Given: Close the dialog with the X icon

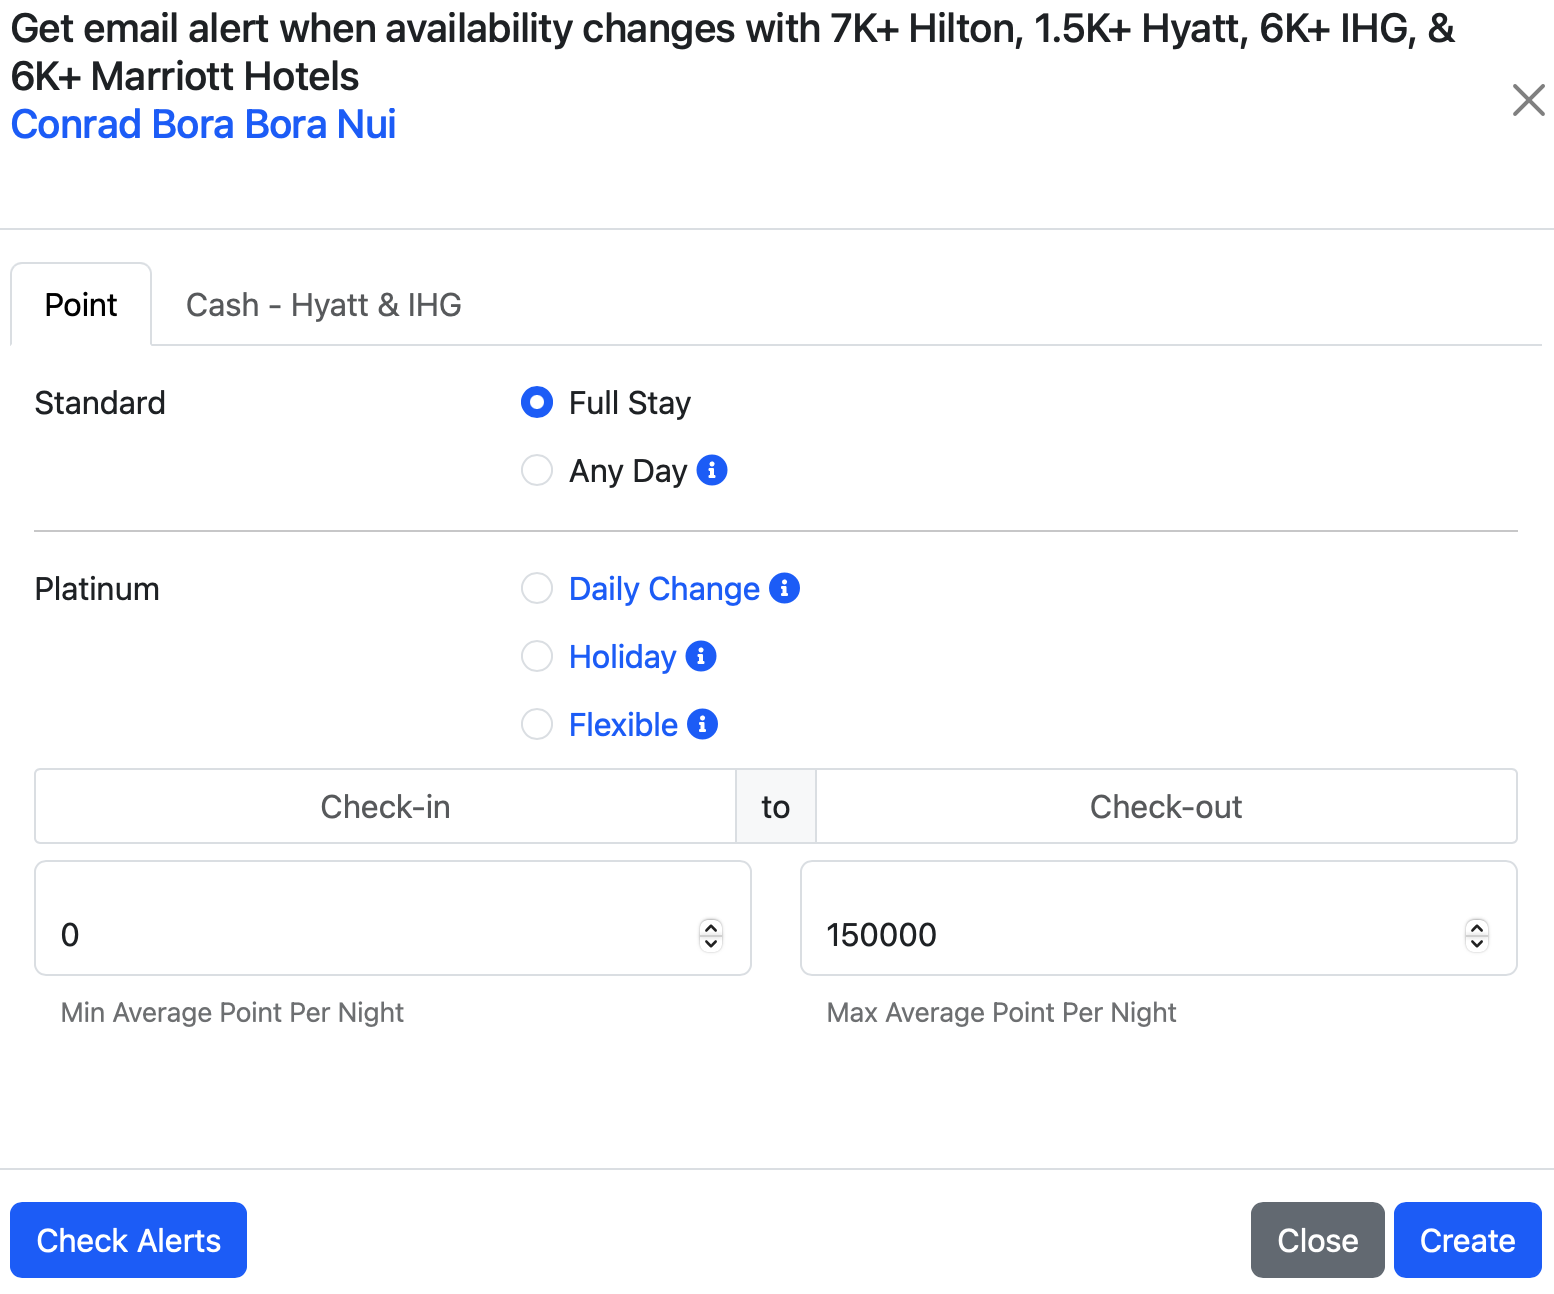Looking at the screenshot, I should pos(1528,100).
